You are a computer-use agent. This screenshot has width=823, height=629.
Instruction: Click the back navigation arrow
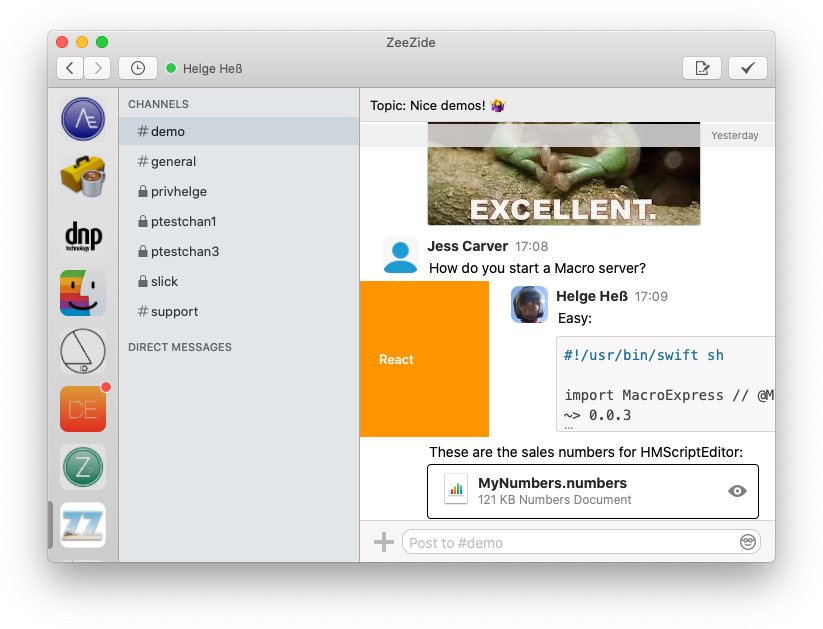click(x=68, y=67)
